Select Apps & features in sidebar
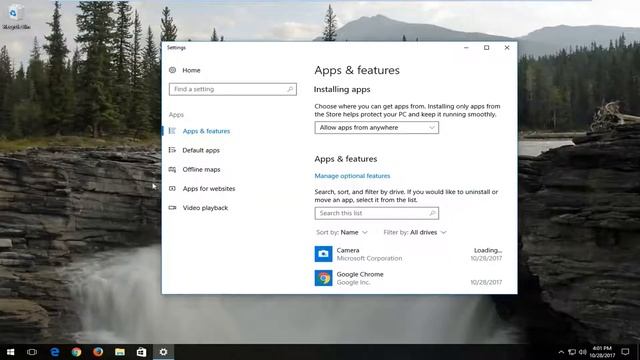This screenshot has width=640, height=360. pos(206,131)
